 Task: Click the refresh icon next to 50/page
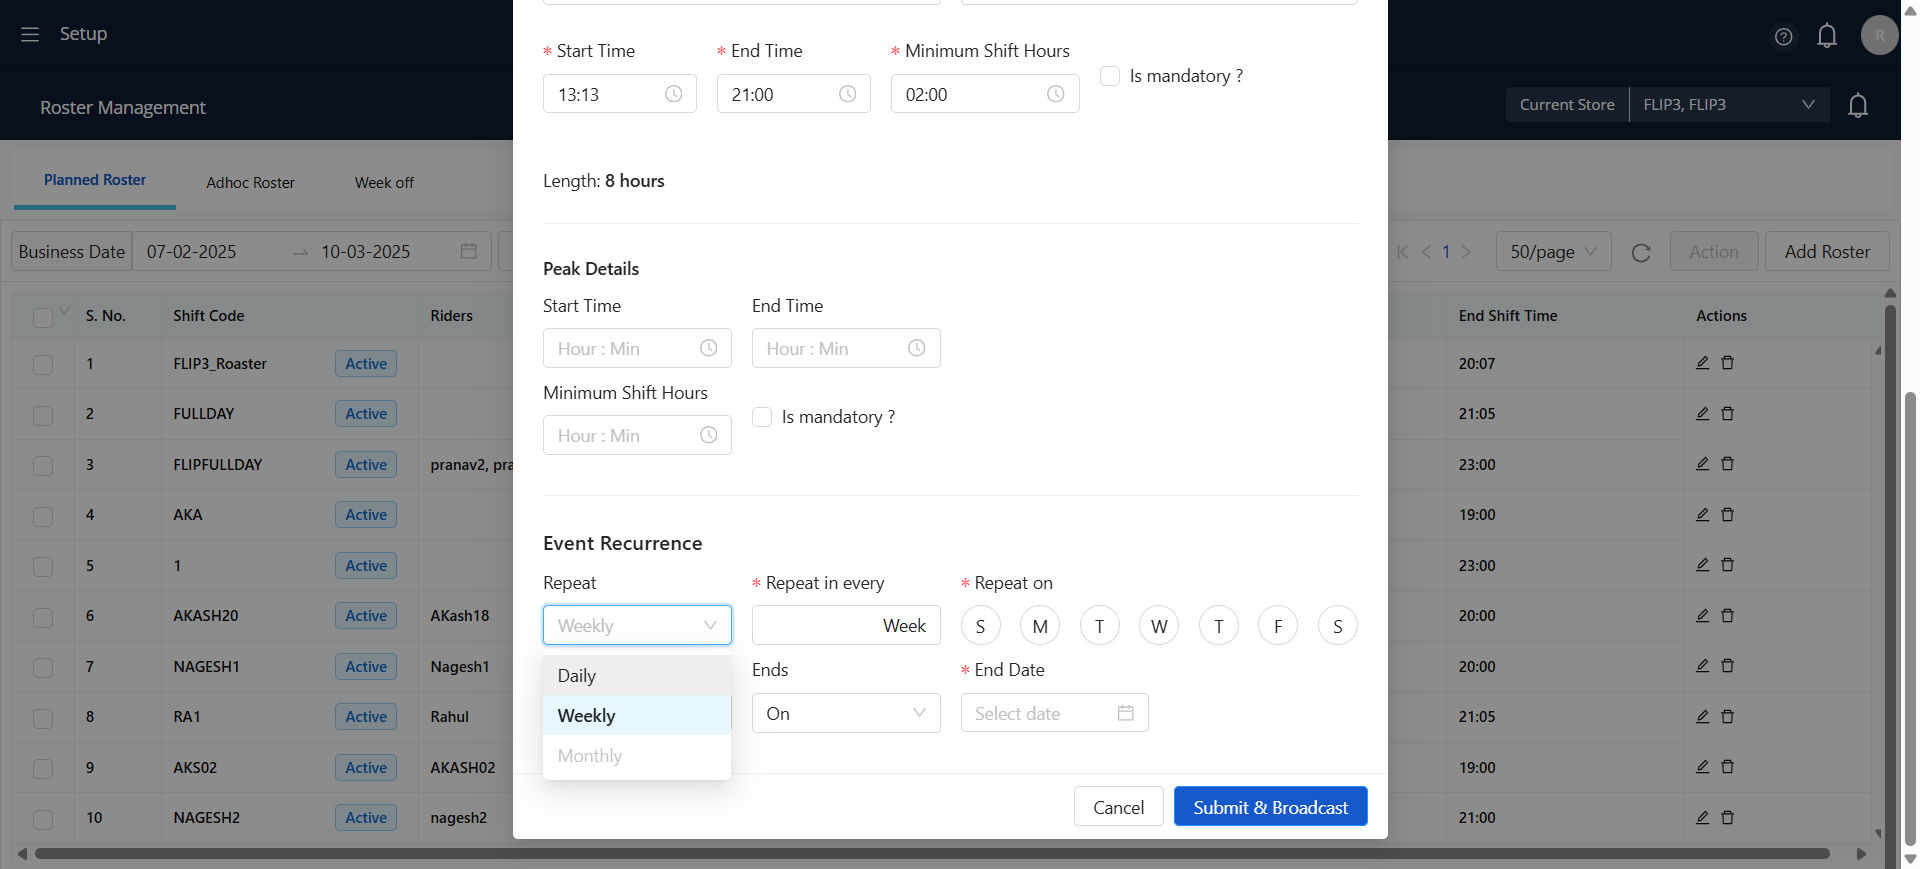[1641, 253]
